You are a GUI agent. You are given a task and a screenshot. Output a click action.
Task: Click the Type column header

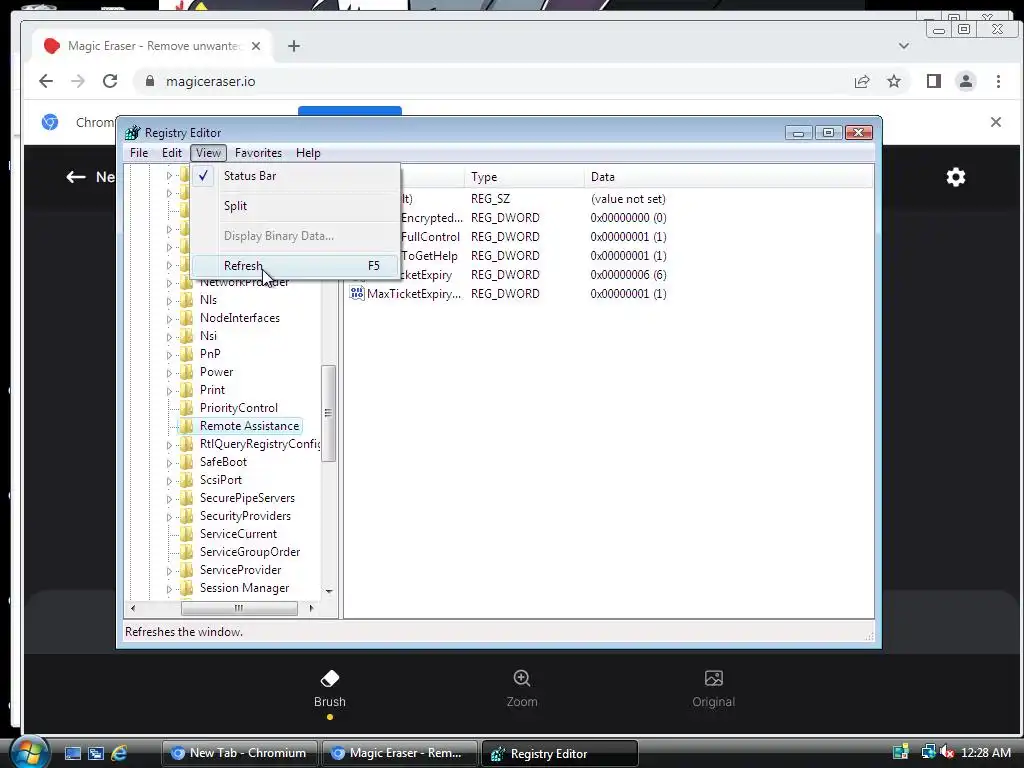click(x=524, y=177)
